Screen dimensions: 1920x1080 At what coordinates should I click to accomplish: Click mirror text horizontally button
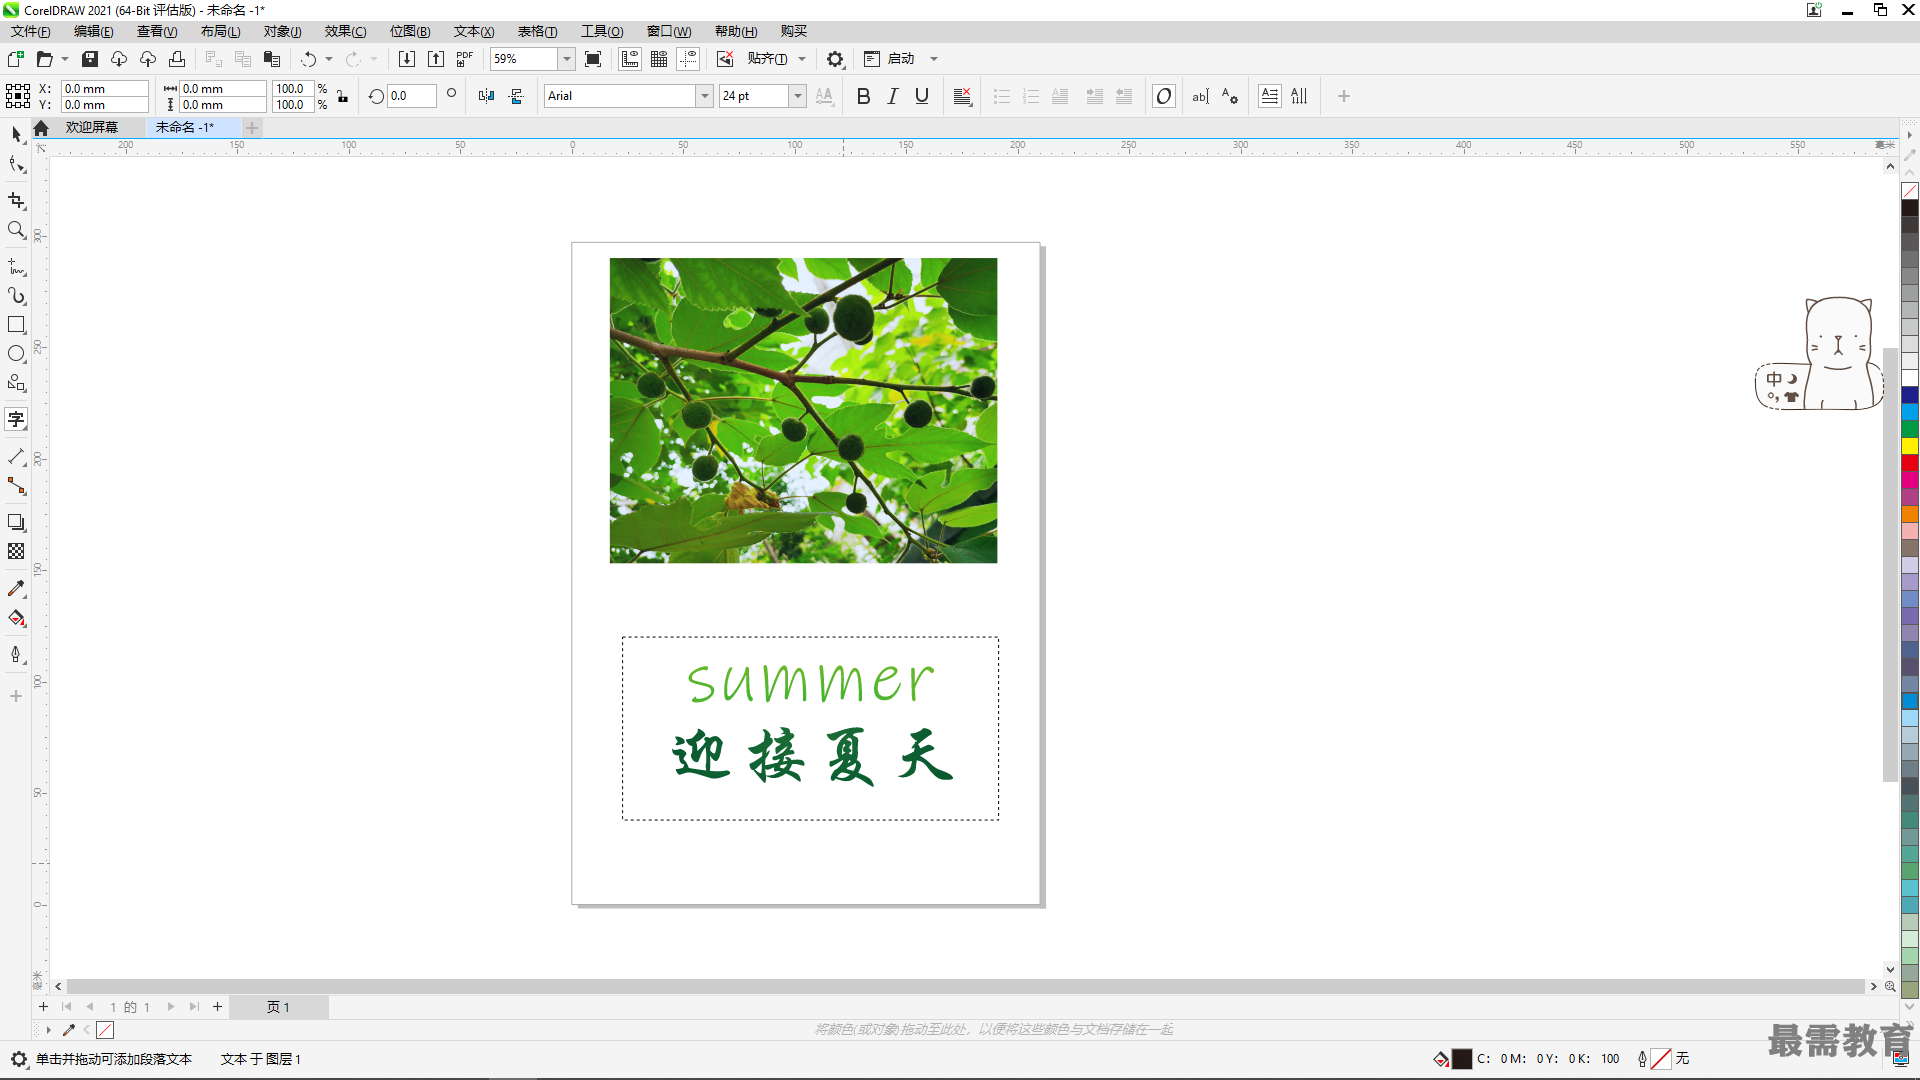(x=486, y=96)
